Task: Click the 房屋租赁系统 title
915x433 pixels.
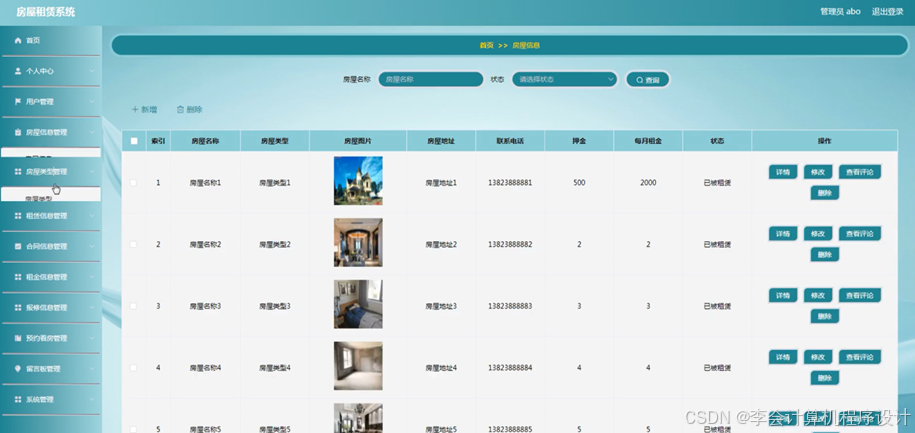Action: 46,12
